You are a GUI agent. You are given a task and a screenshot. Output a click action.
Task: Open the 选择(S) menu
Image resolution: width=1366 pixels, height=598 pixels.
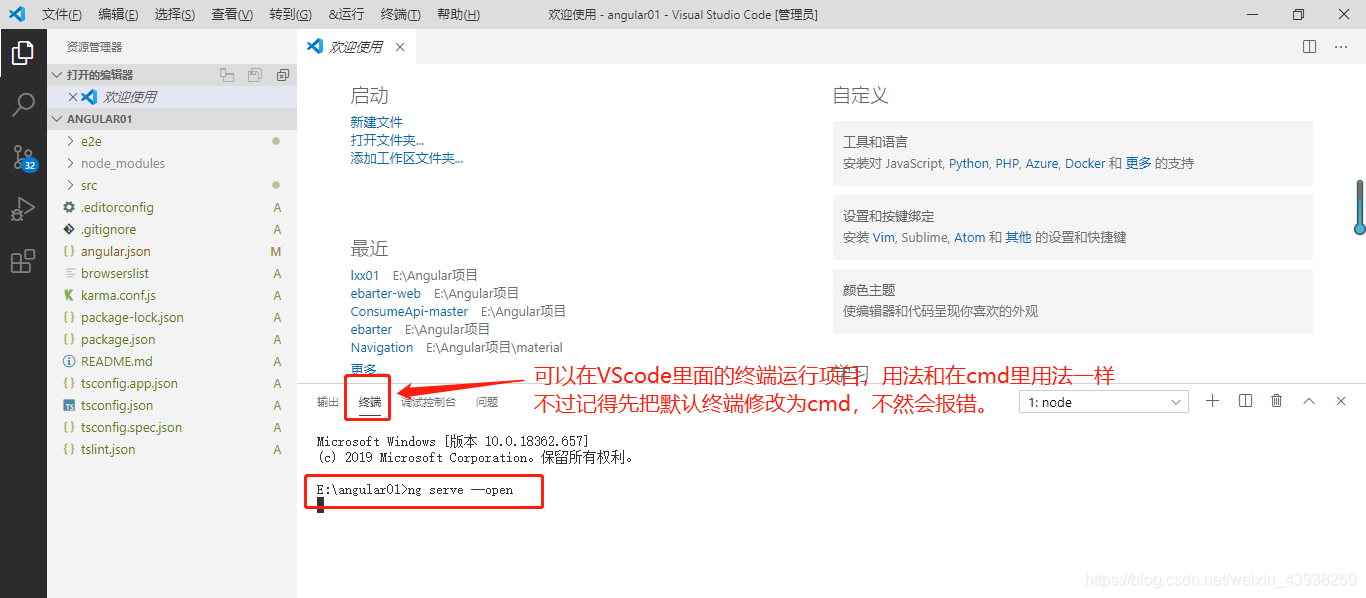click(176, 15)
